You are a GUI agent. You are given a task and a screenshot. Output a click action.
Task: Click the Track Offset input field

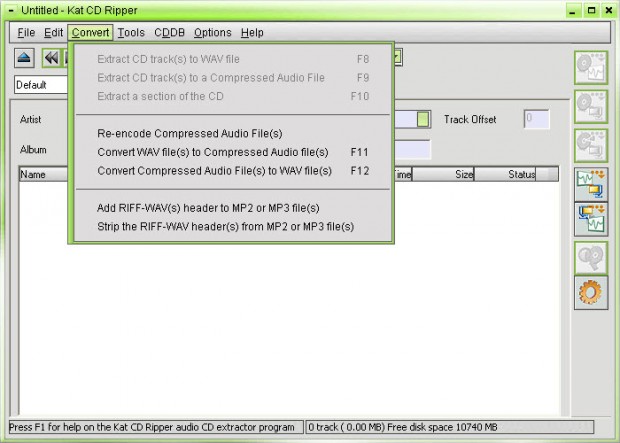pyautogui.click(x=537, y=119)
